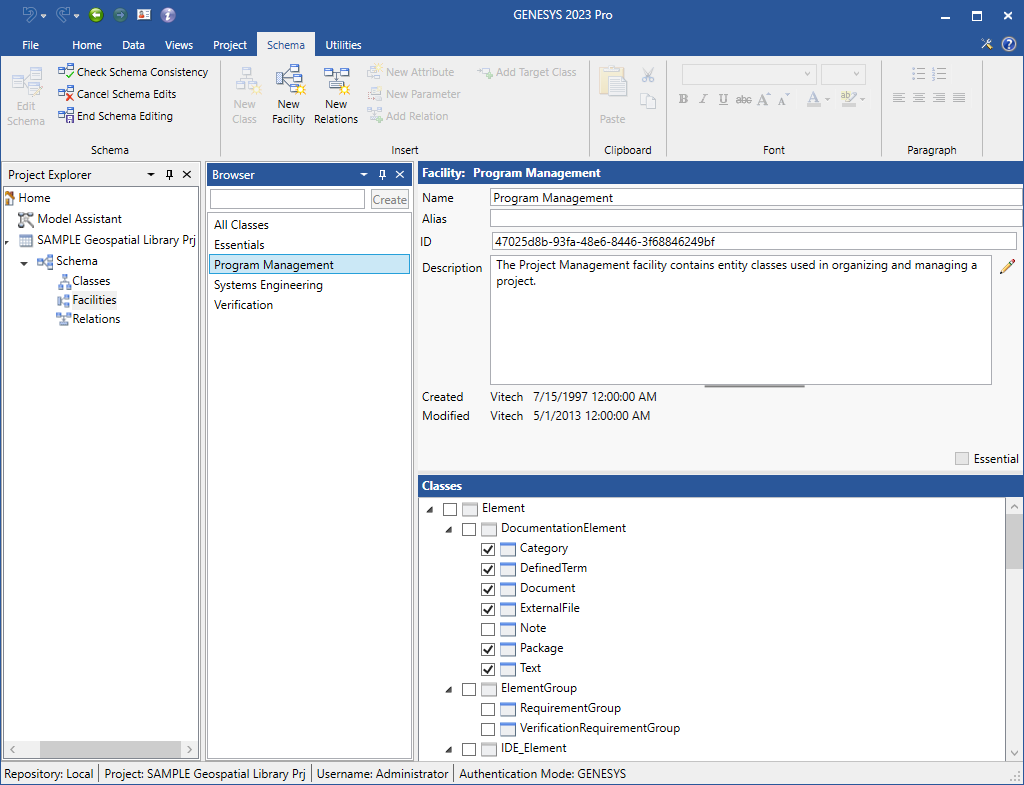The width and height of the screenshot is (1024, 785).
Task: Uncheck the Category class checkbox
Action: pos(488,549)
